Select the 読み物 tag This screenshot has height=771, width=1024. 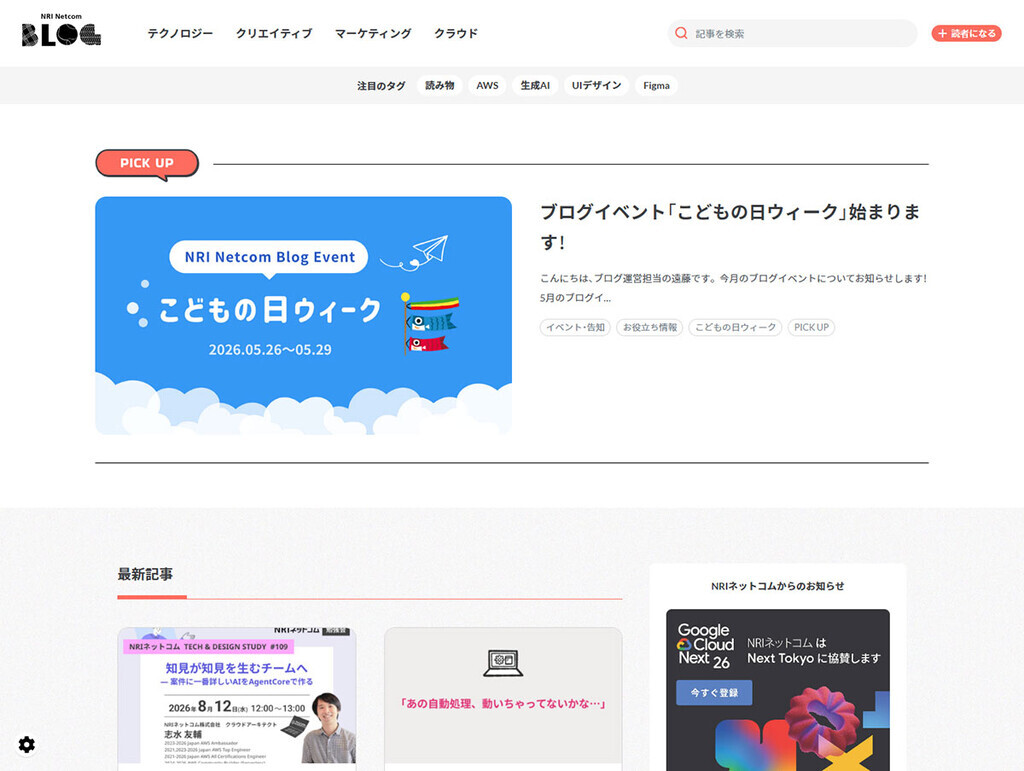point(440,86)
